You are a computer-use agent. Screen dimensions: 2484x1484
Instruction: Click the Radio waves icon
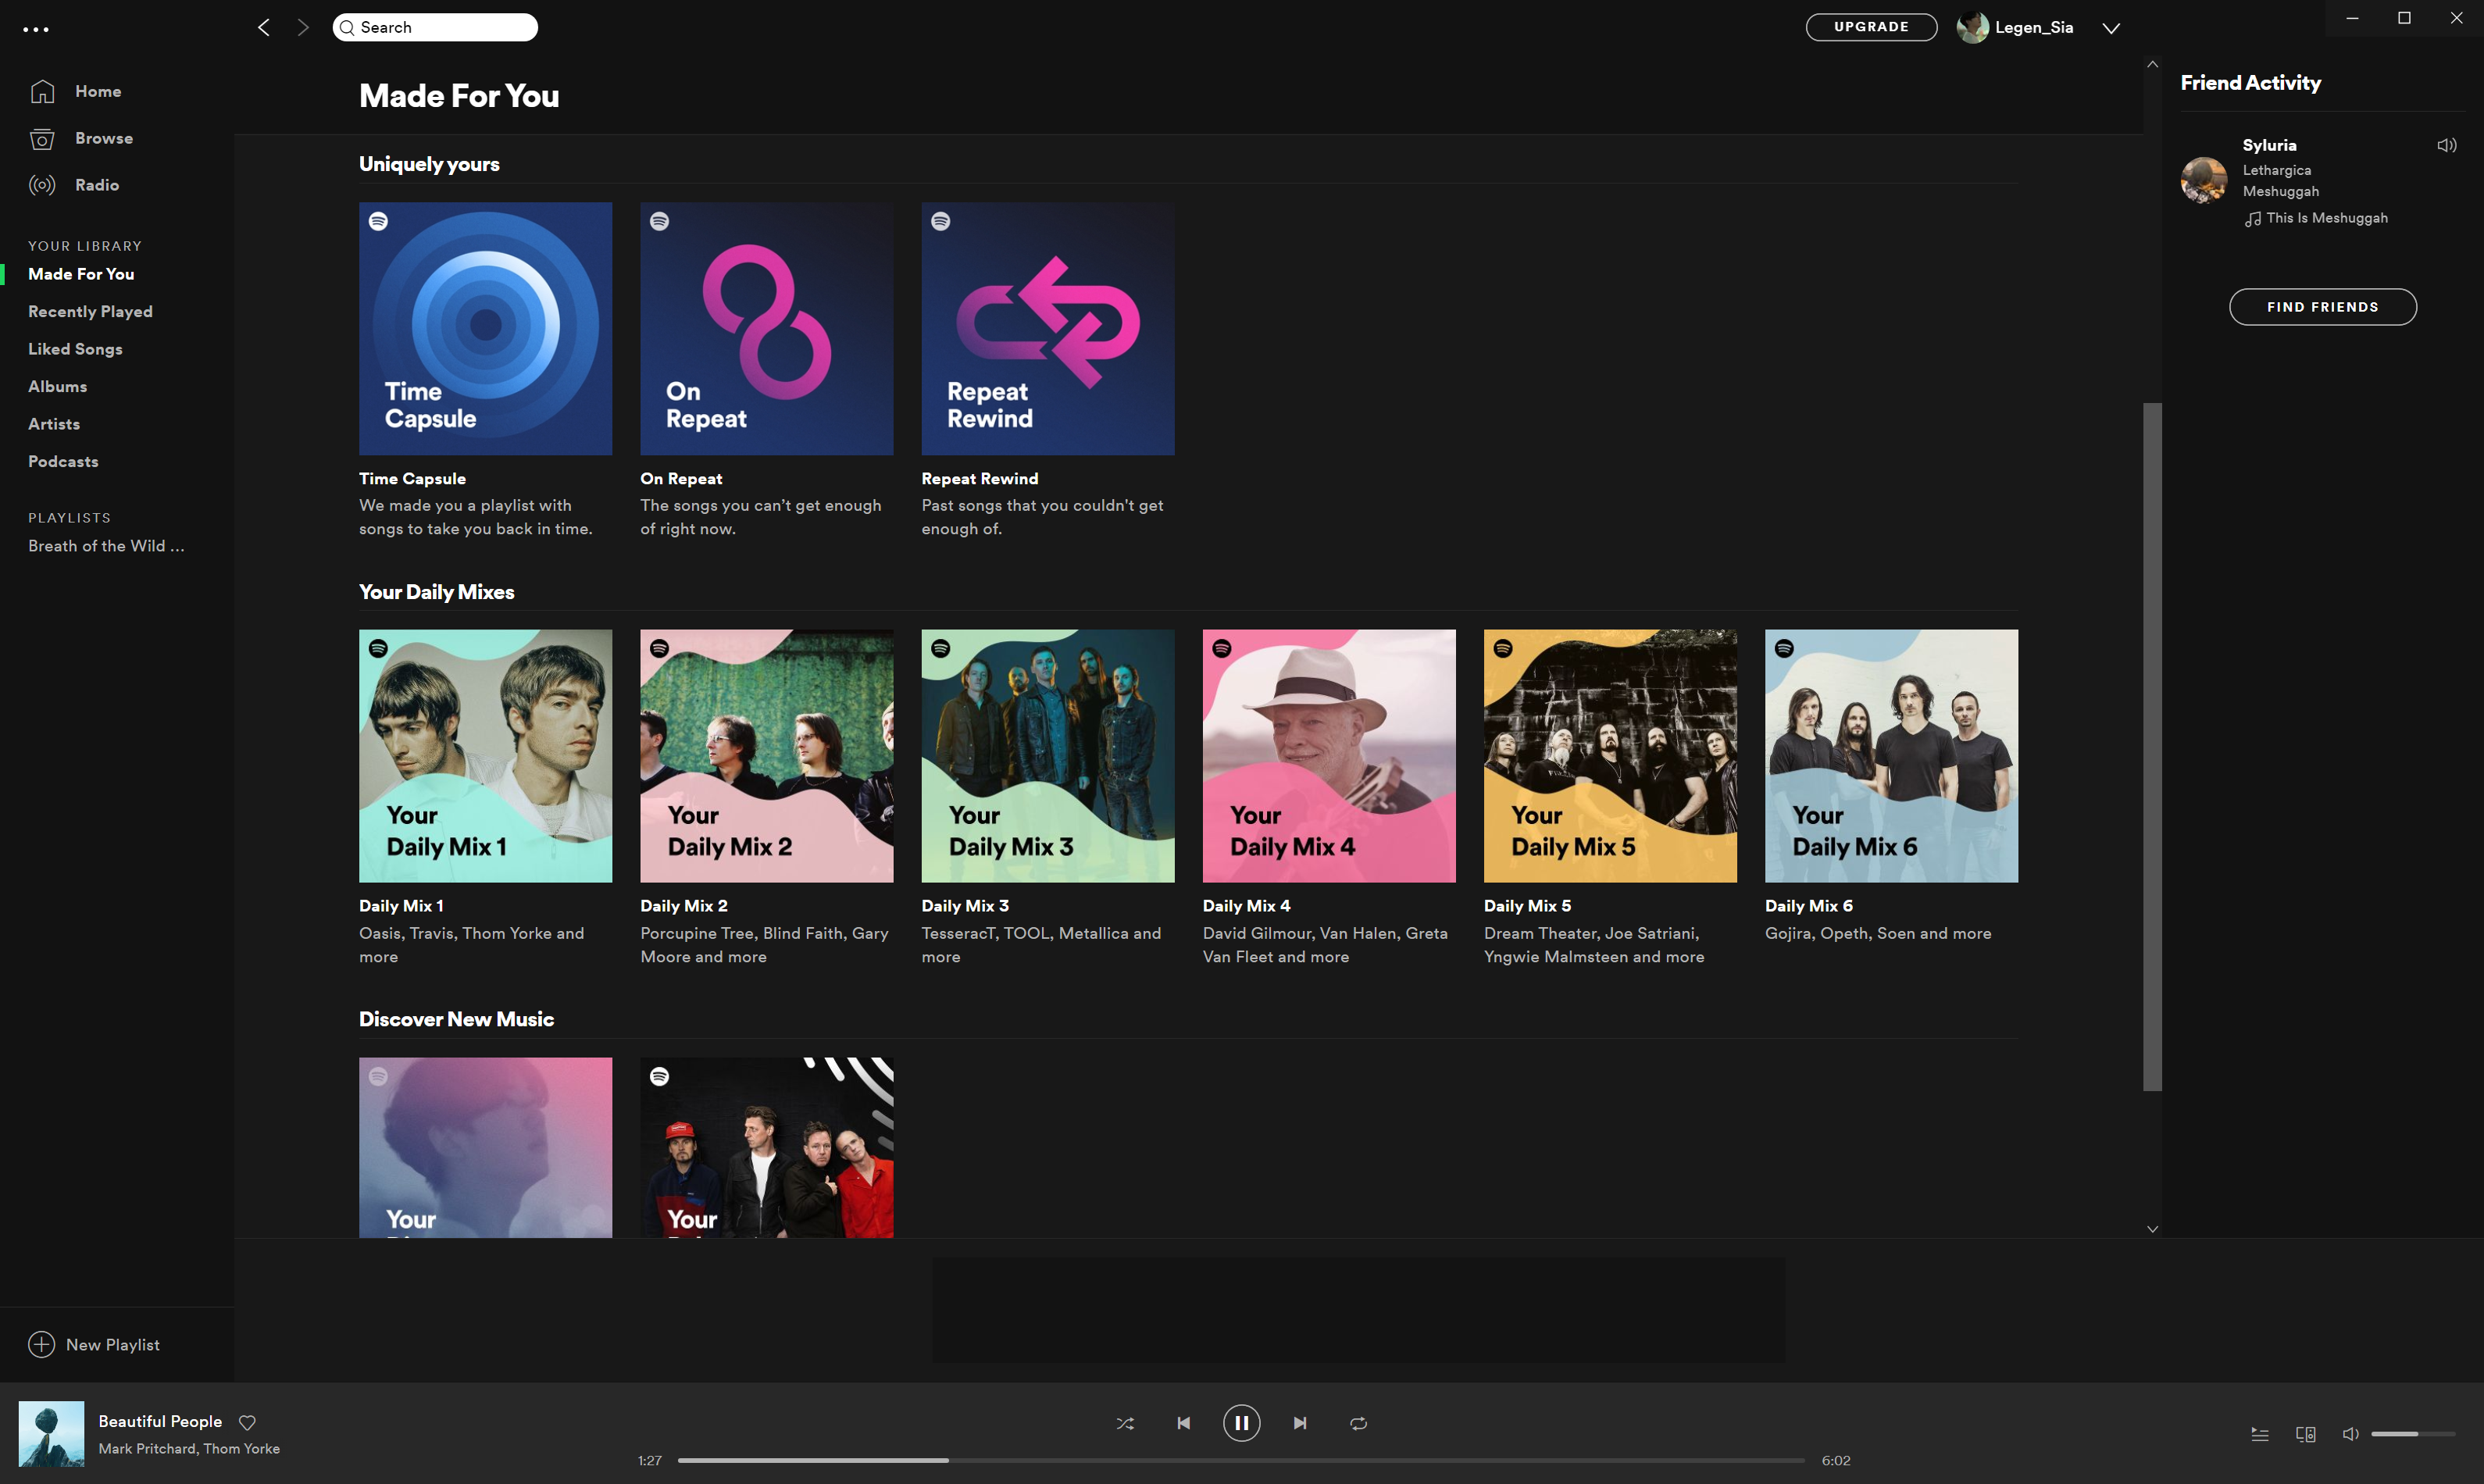click(42, 185)
